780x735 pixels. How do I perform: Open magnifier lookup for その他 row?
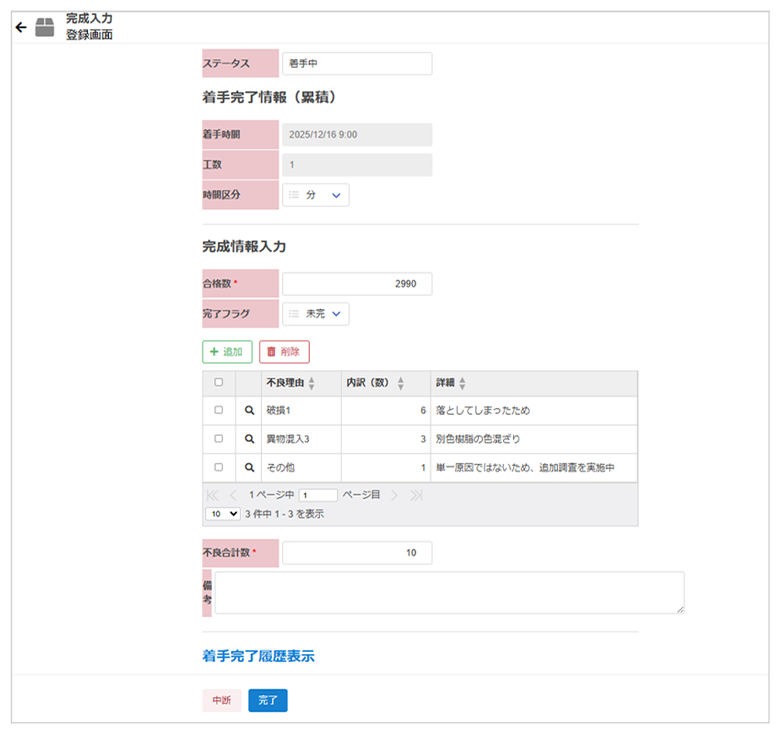point(249,467)
